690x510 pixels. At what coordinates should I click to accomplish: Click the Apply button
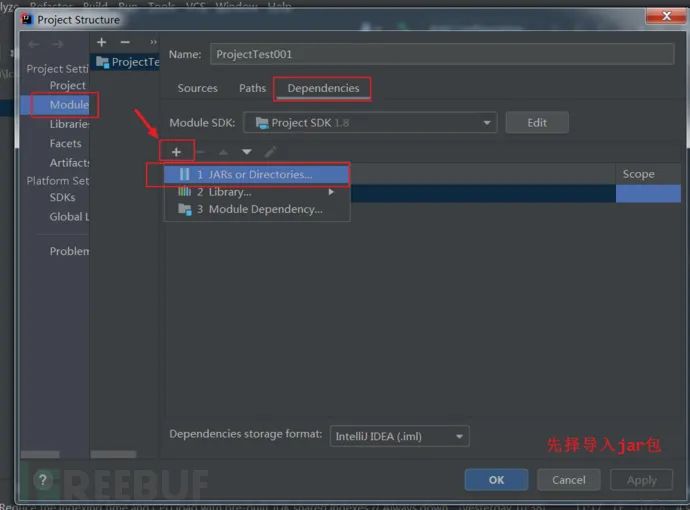641,480
